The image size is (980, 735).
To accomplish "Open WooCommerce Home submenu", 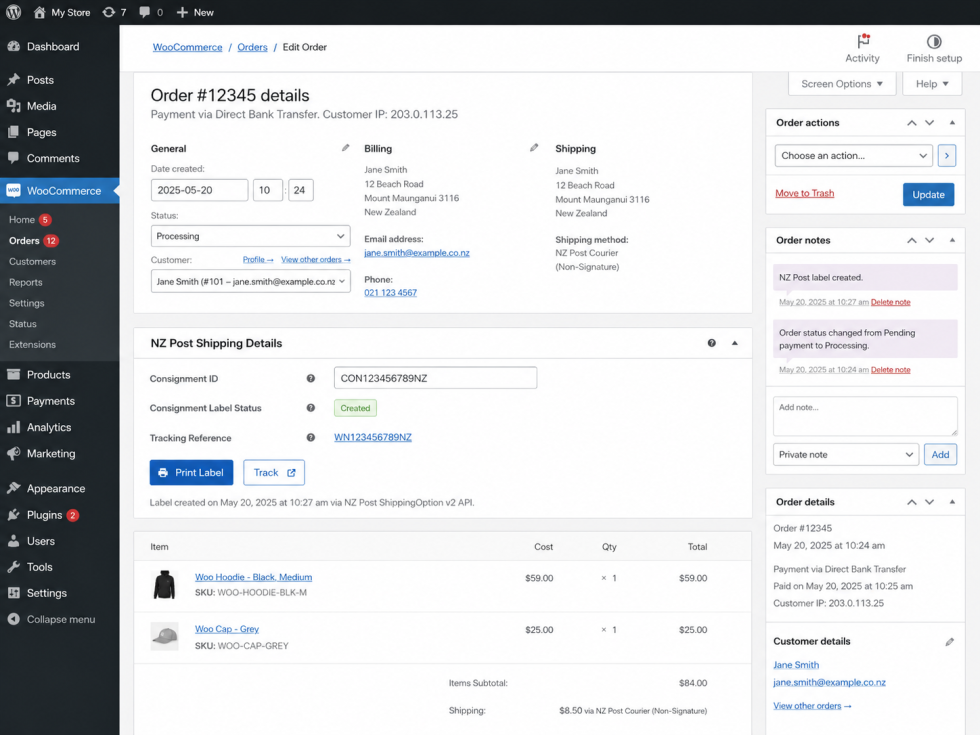I will pyautogui.click(x=22, y=219).
